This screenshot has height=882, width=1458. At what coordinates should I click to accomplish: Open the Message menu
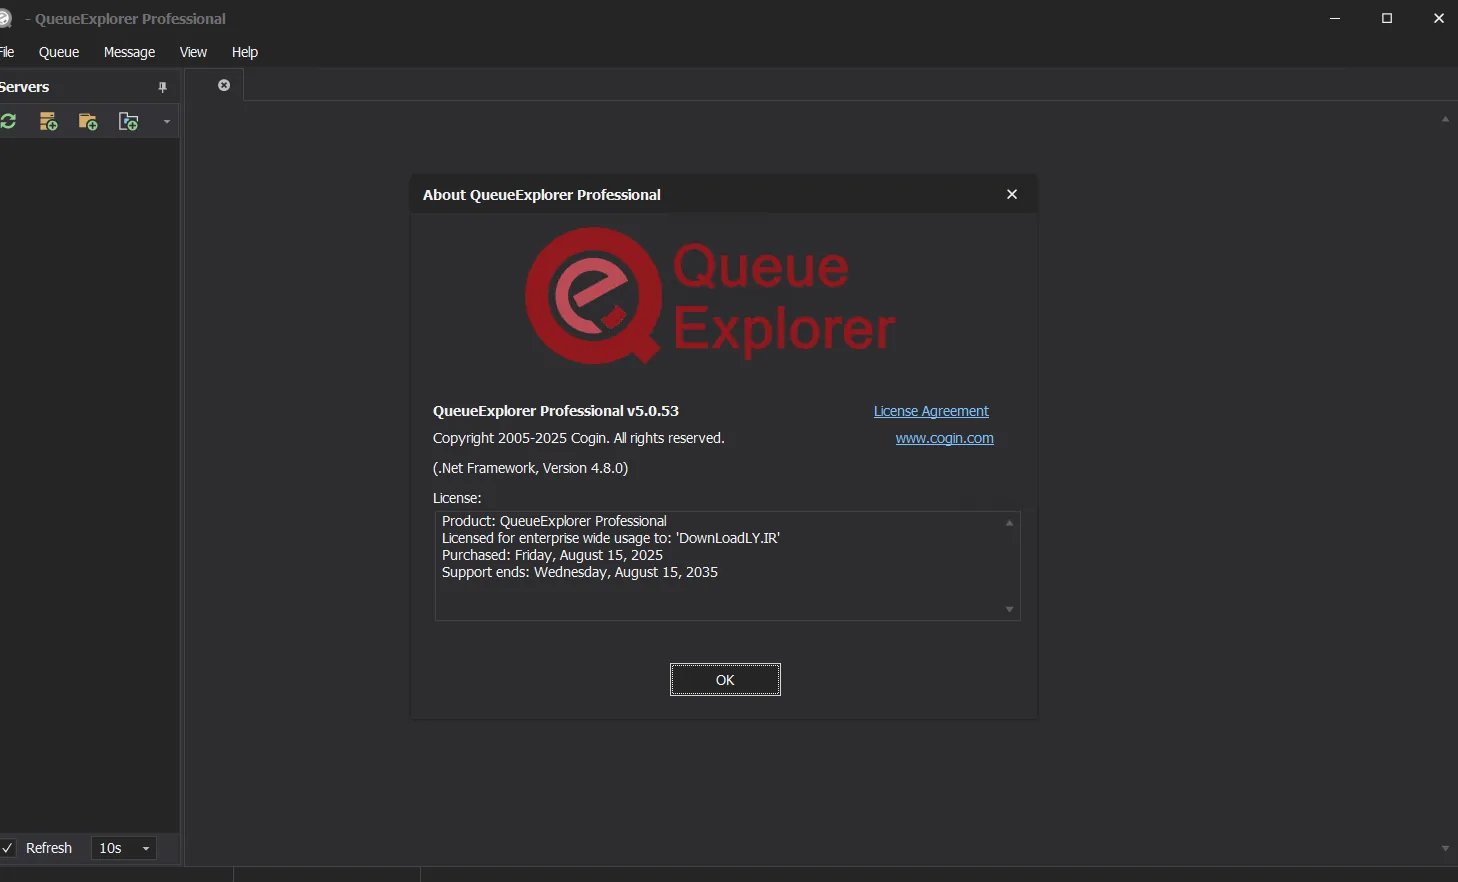tap(129, 52)
